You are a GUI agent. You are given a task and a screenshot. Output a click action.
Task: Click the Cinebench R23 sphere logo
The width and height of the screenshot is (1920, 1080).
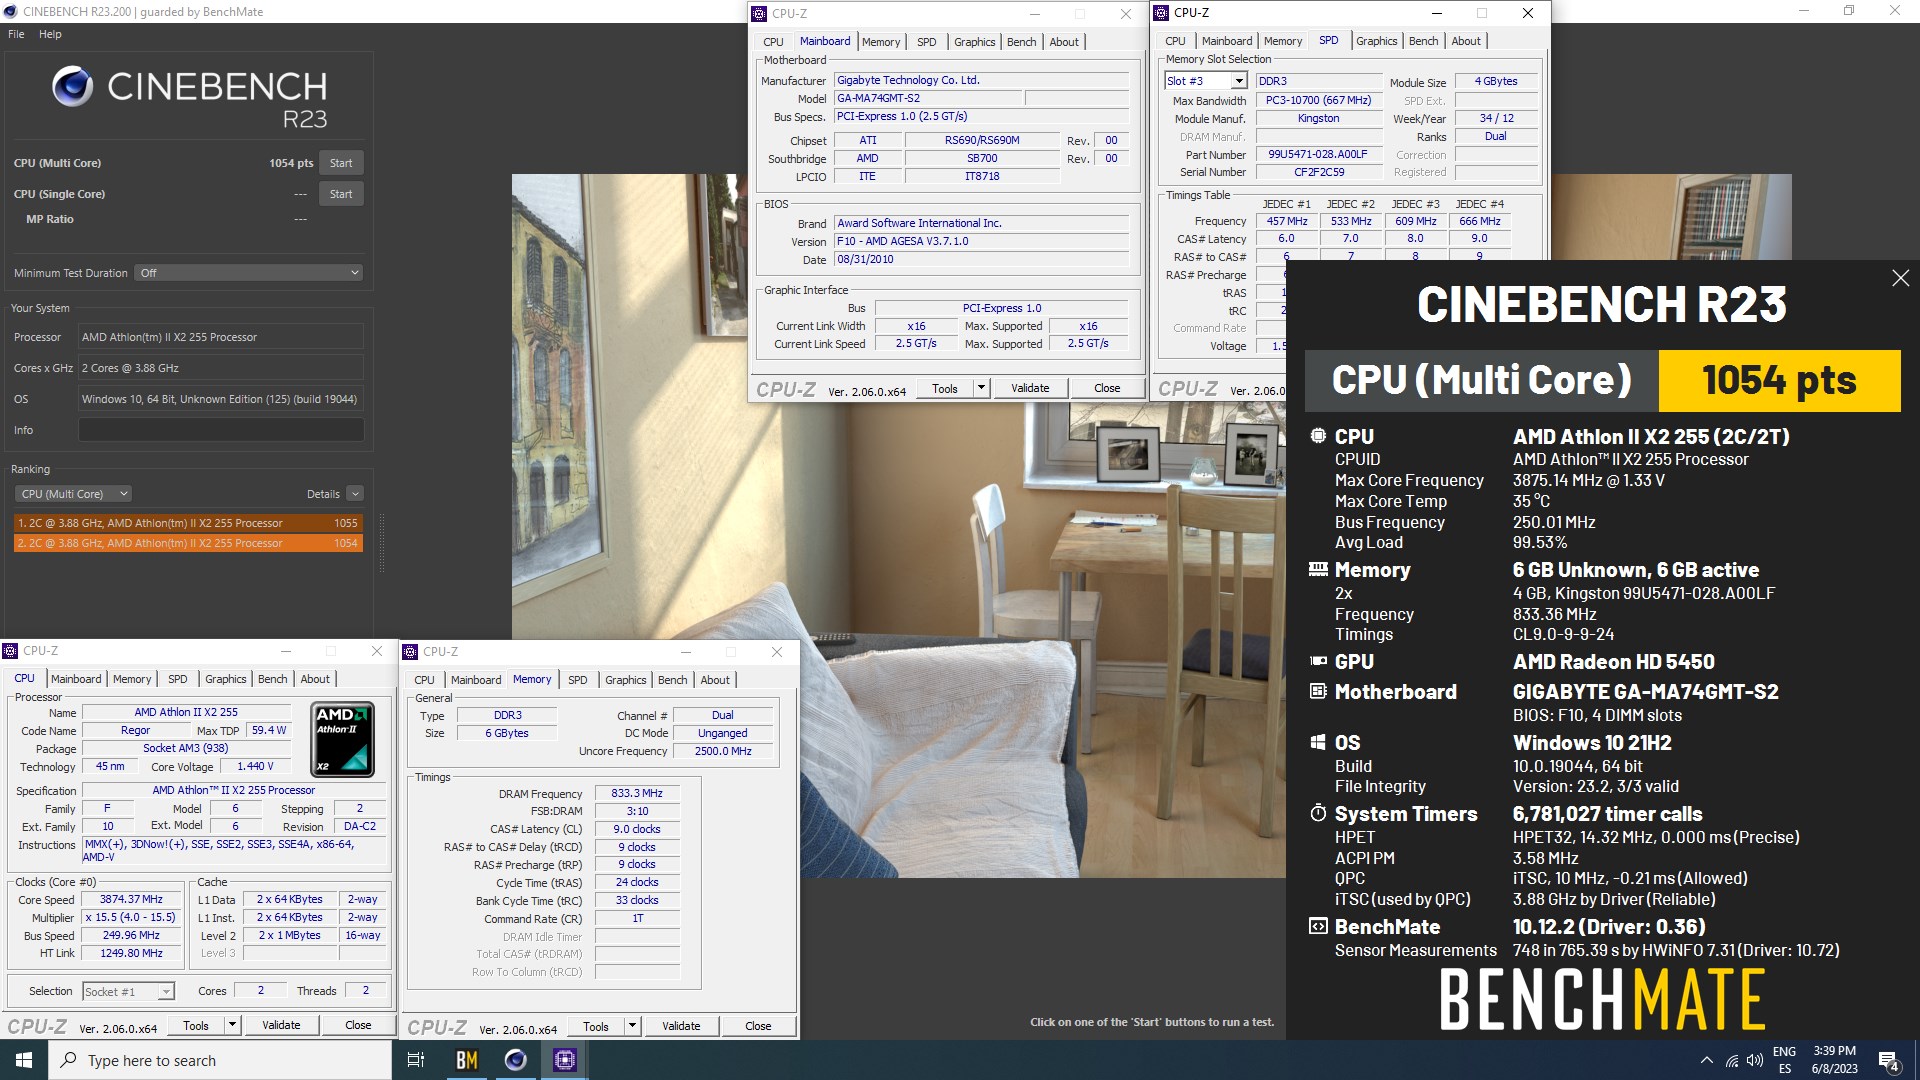(72, 87)
